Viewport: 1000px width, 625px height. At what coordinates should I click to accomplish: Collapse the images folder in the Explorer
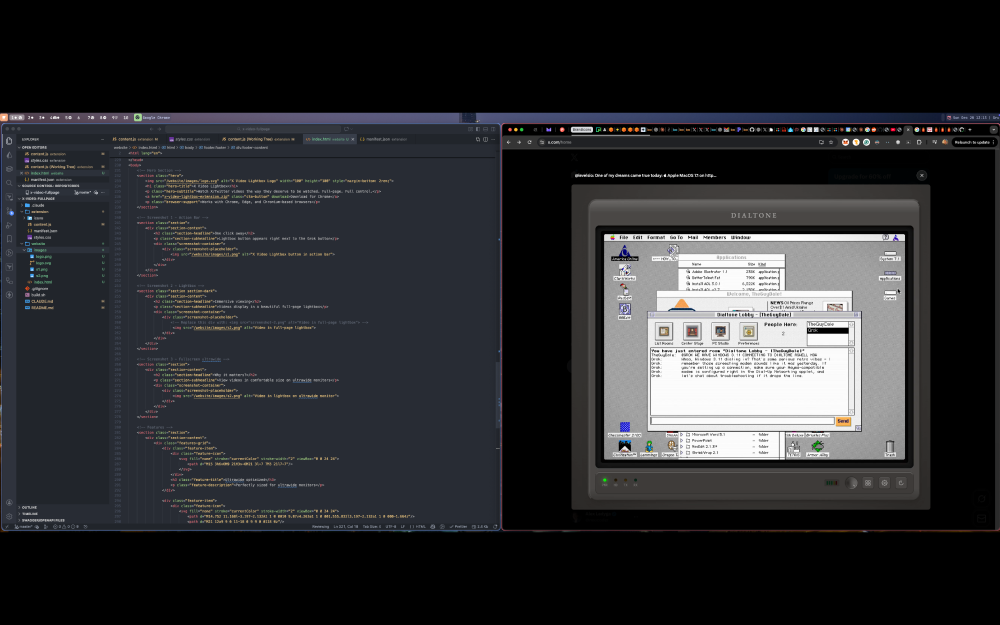[x=38, y=250]
